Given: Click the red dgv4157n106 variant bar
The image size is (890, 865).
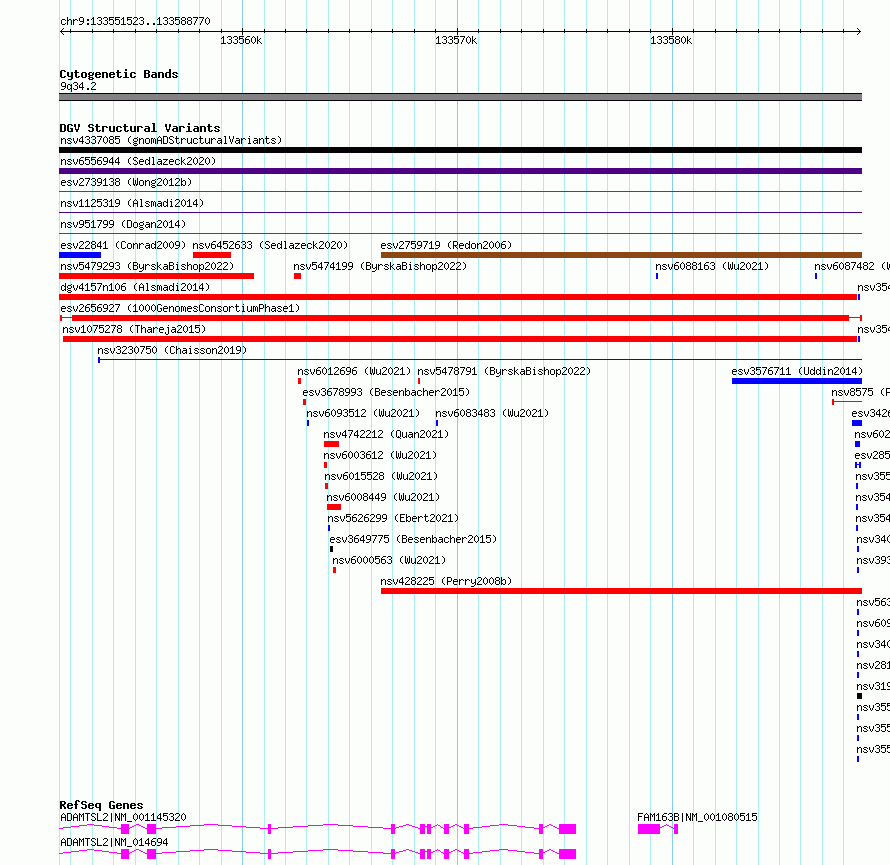Looking at the screenshot, I should (458, 297).
